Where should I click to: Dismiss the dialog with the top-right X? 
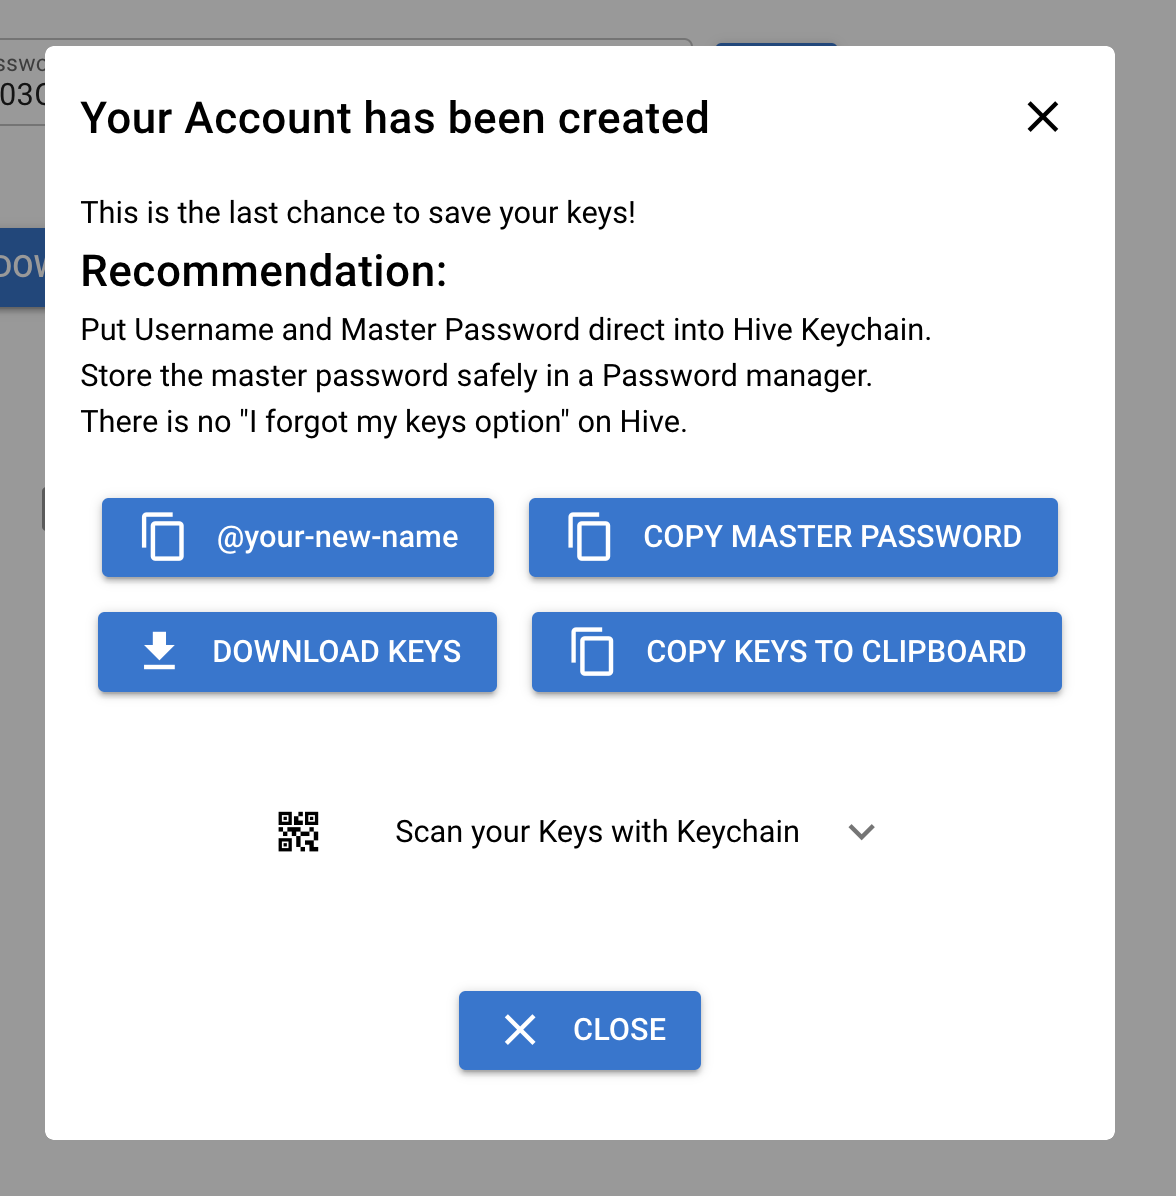1043,117
